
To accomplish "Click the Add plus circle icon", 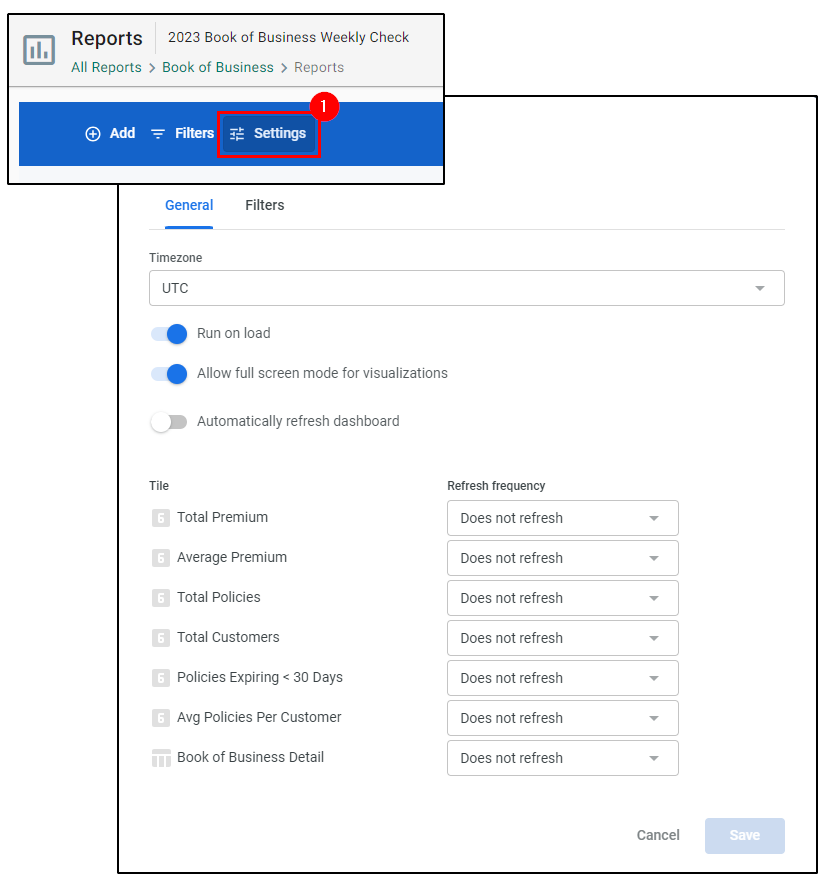I will (93, 134).
